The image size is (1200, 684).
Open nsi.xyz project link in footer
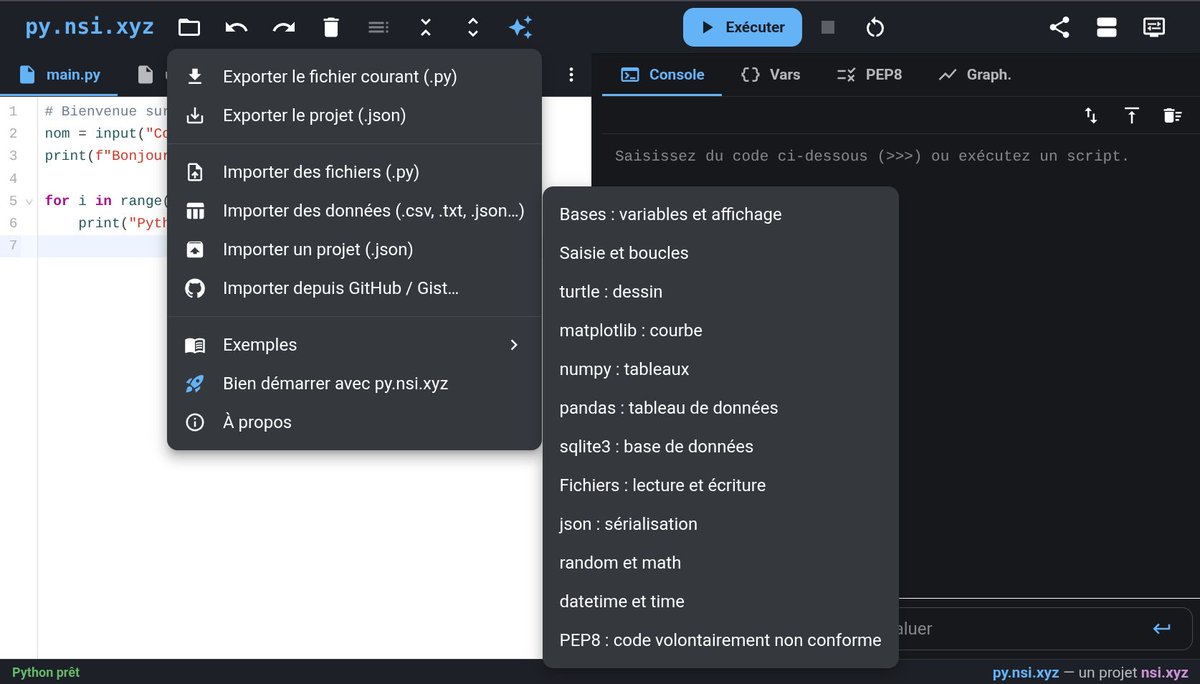pyautogui.click(x=1164, y=673)
